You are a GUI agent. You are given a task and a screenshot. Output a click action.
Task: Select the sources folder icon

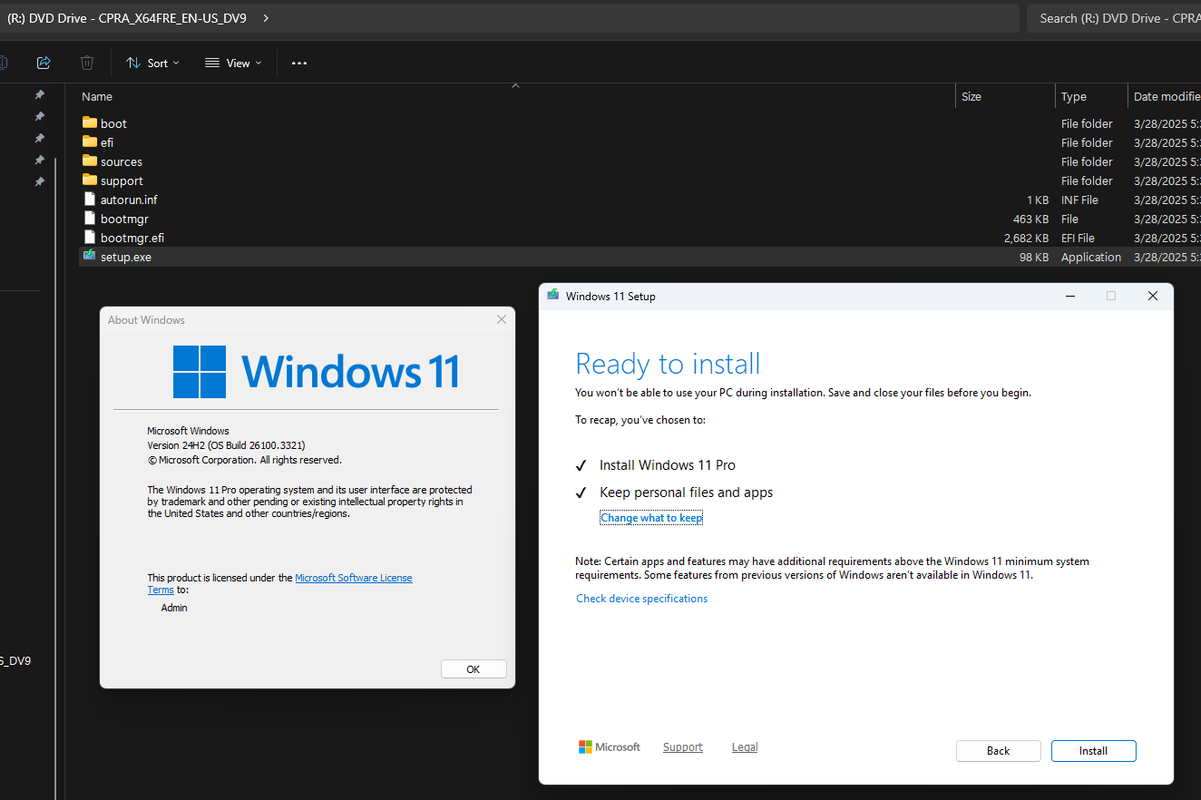(90, 161)
